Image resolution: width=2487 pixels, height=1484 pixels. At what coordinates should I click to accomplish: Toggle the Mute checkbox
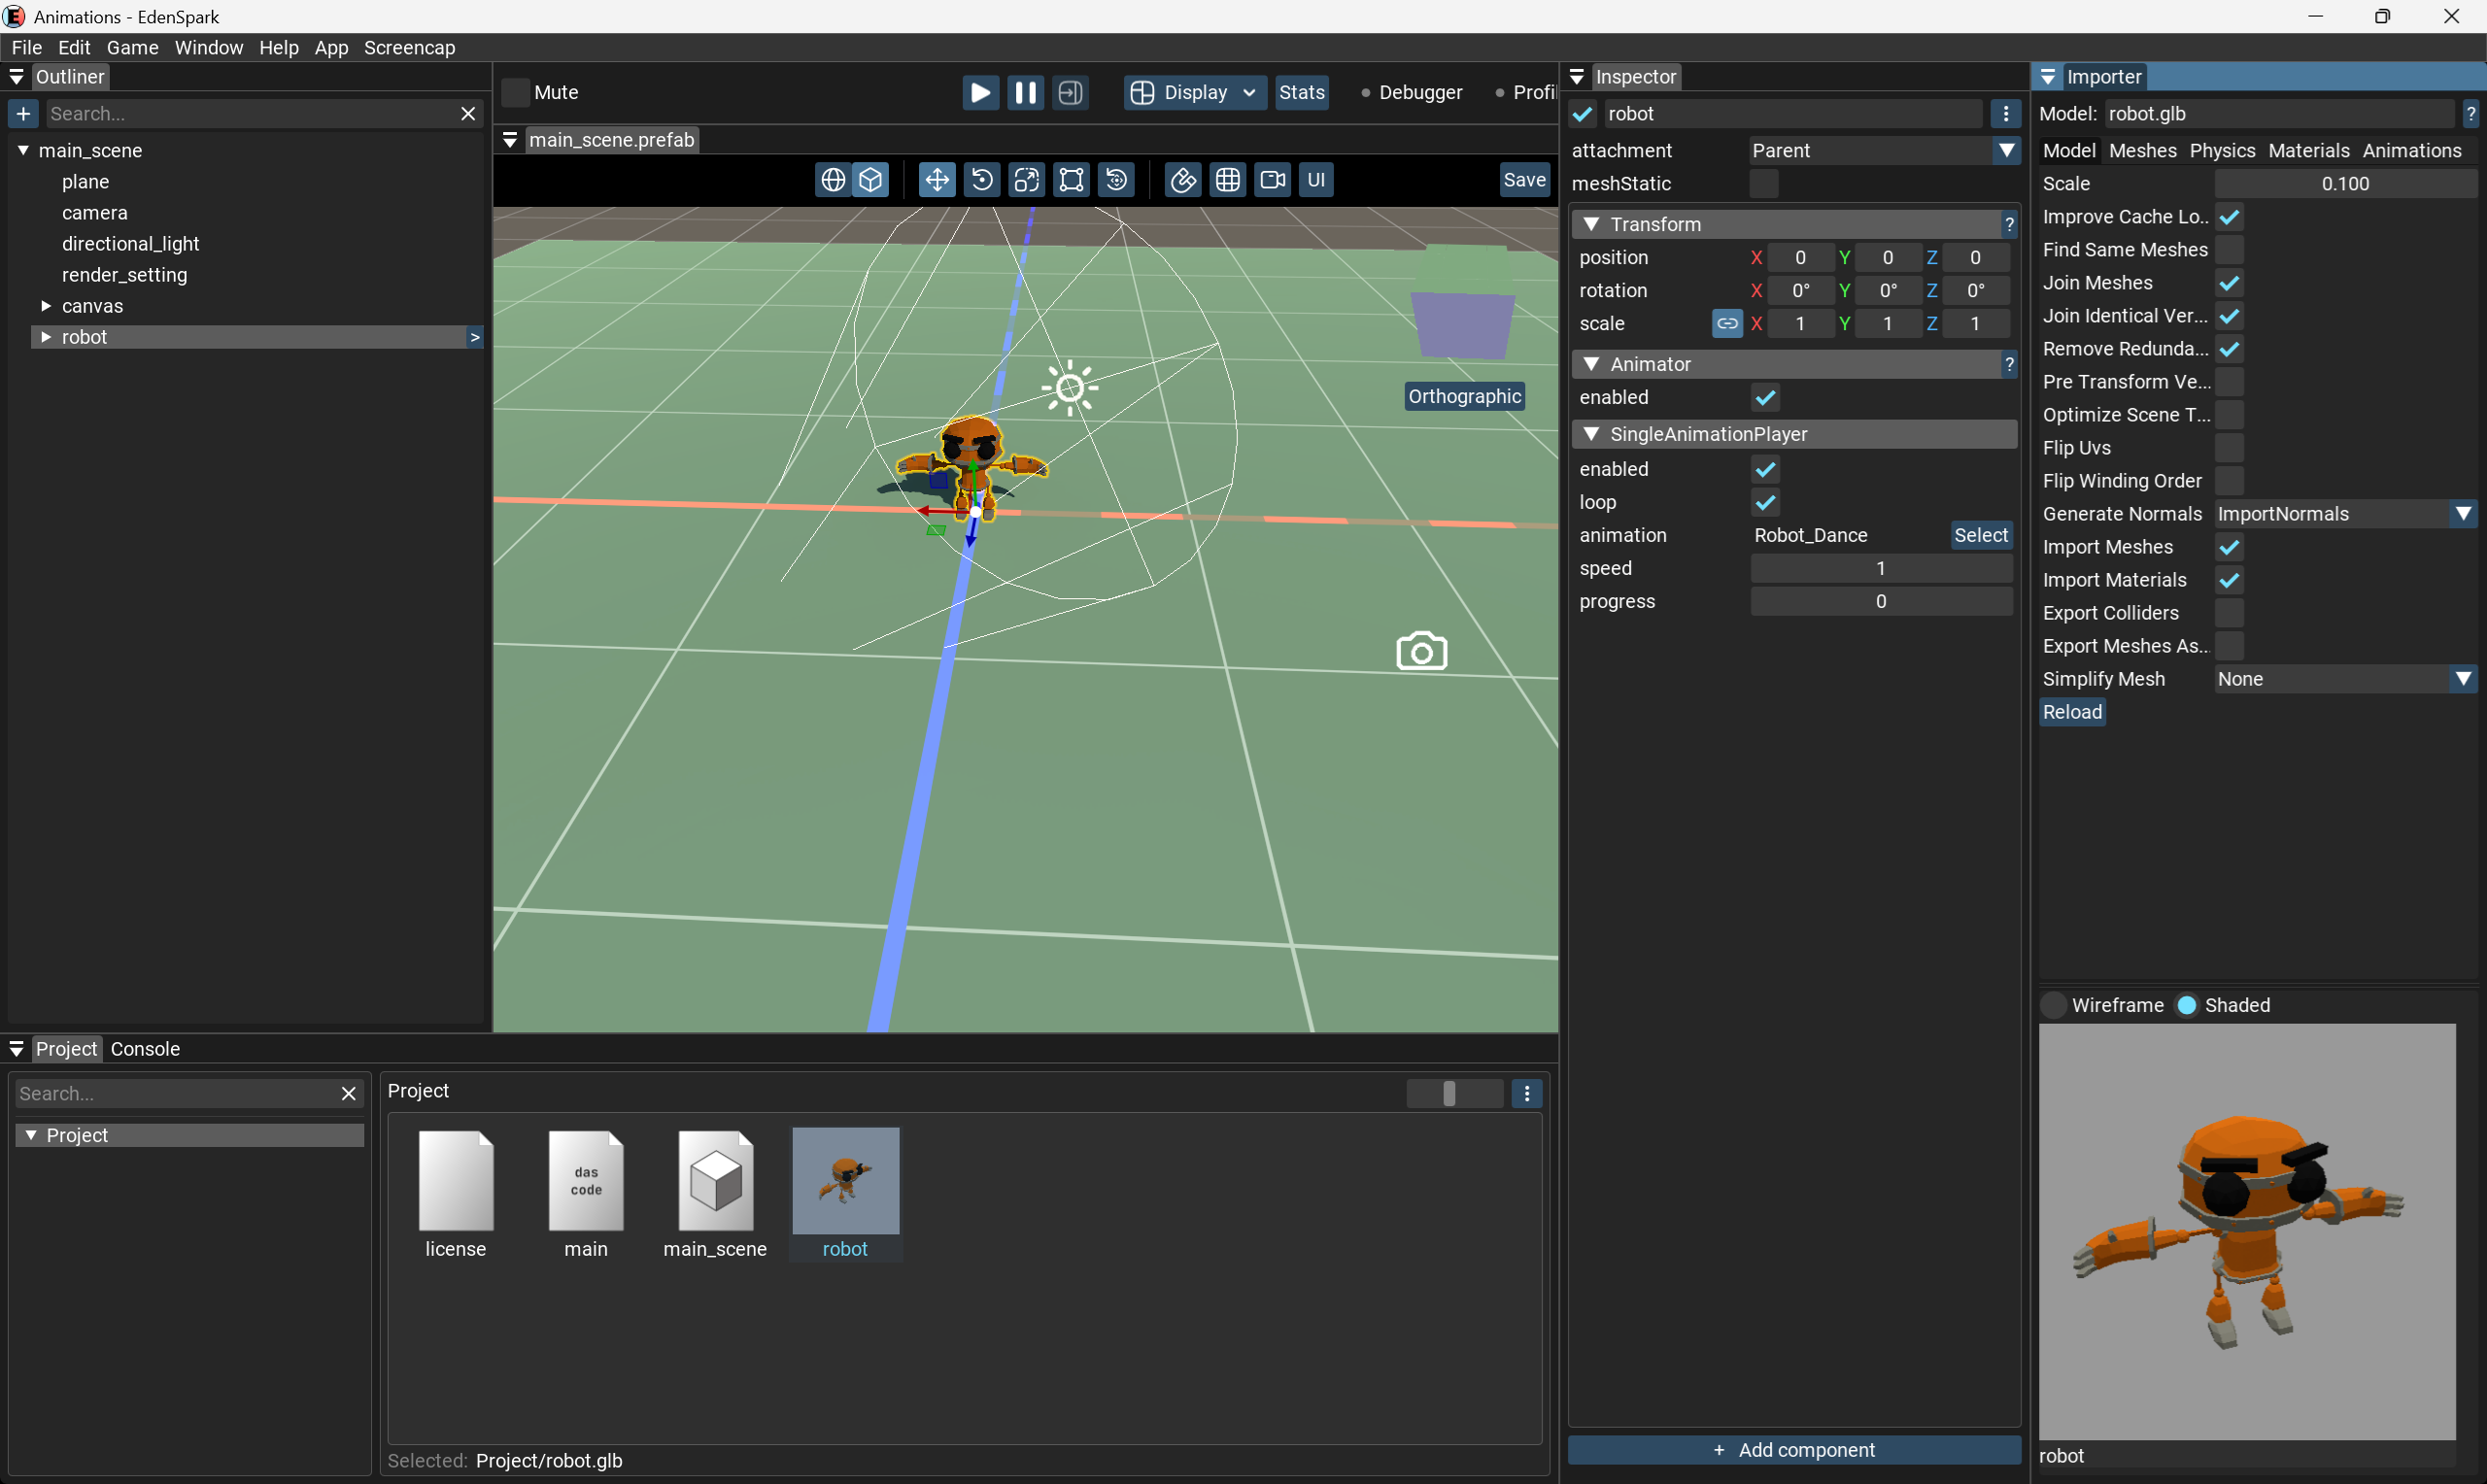(516, 92)
